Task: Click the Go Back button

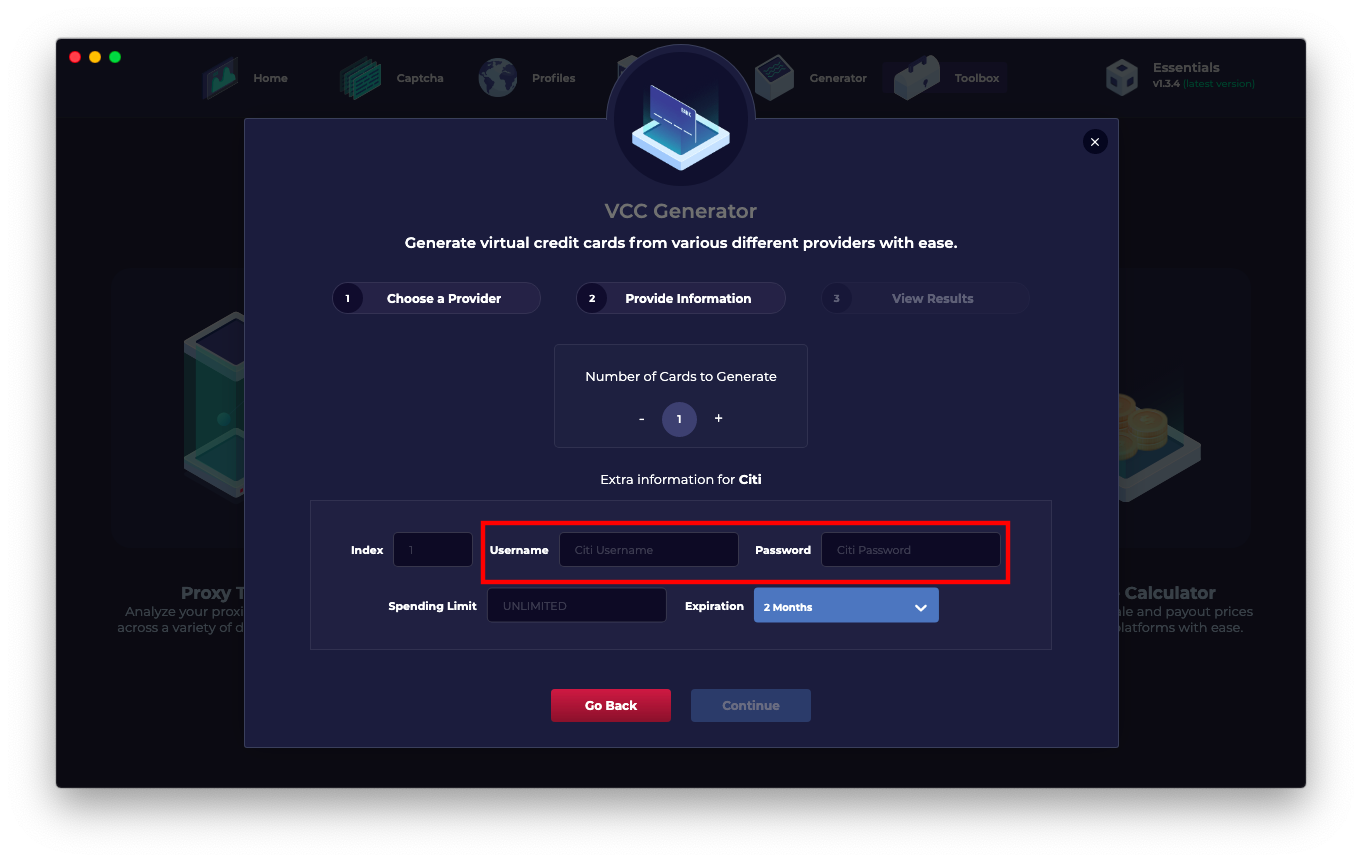Action: point(611,705)
